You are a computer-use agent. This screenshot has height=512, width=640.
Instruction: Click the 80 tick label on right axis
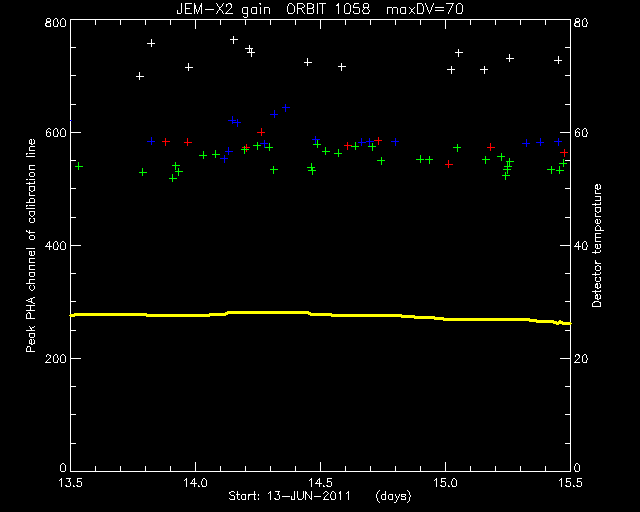point(581,22)
